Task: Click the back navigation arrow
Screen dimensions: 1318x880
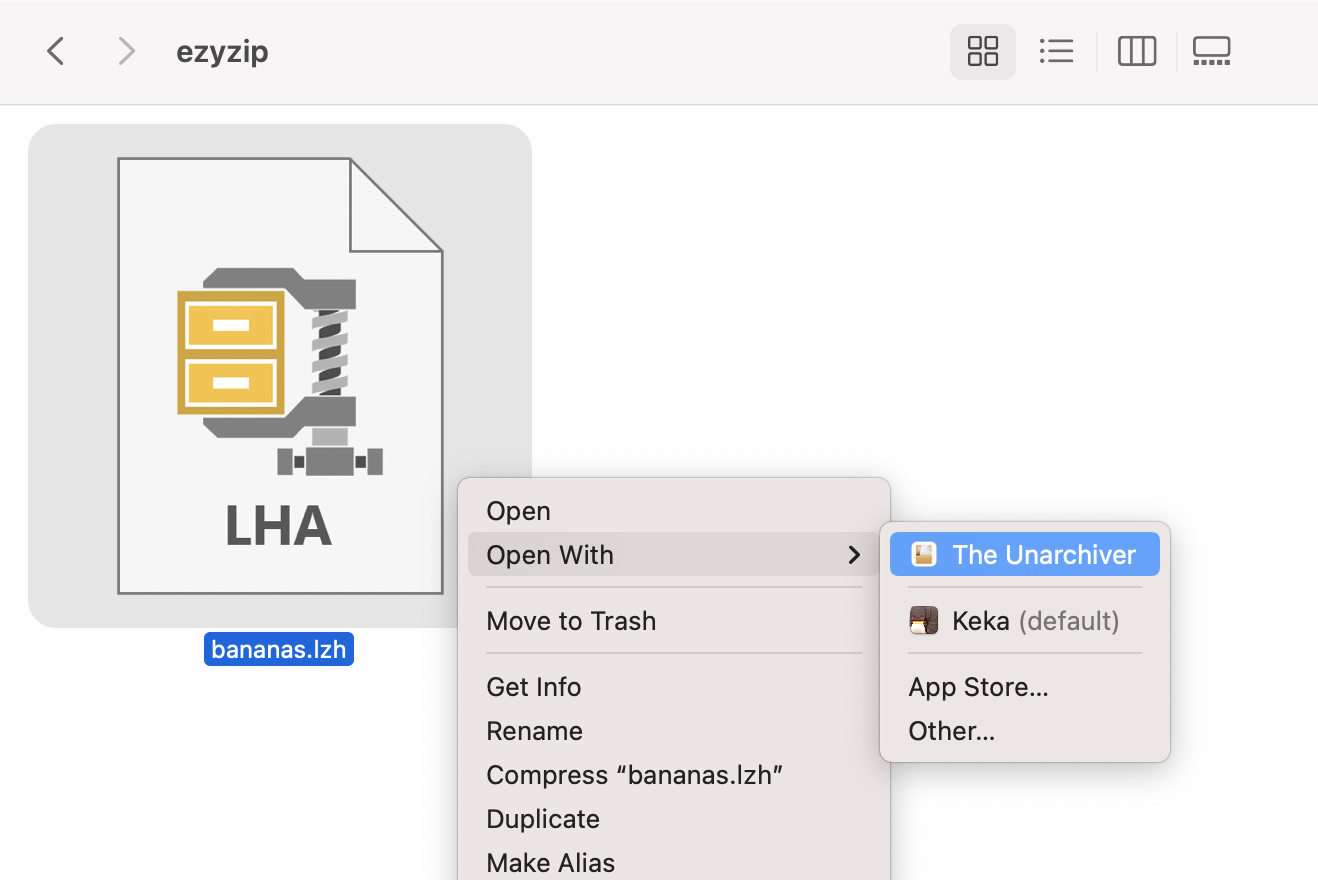Action: 55,51
